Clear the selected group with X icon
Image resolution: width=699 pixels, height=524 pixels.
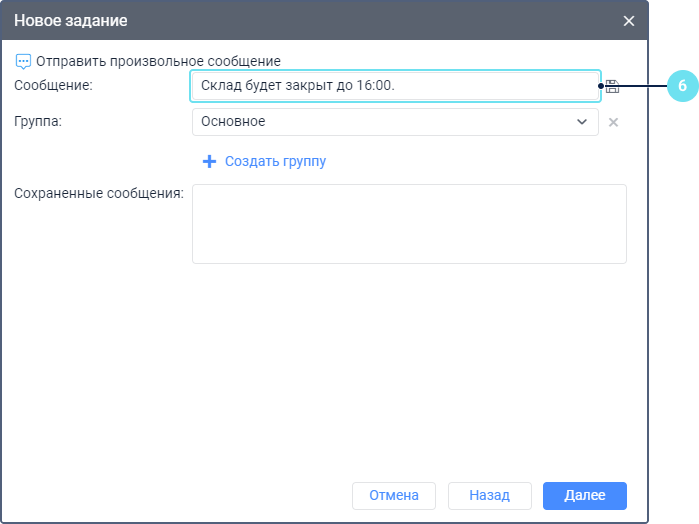614,122
